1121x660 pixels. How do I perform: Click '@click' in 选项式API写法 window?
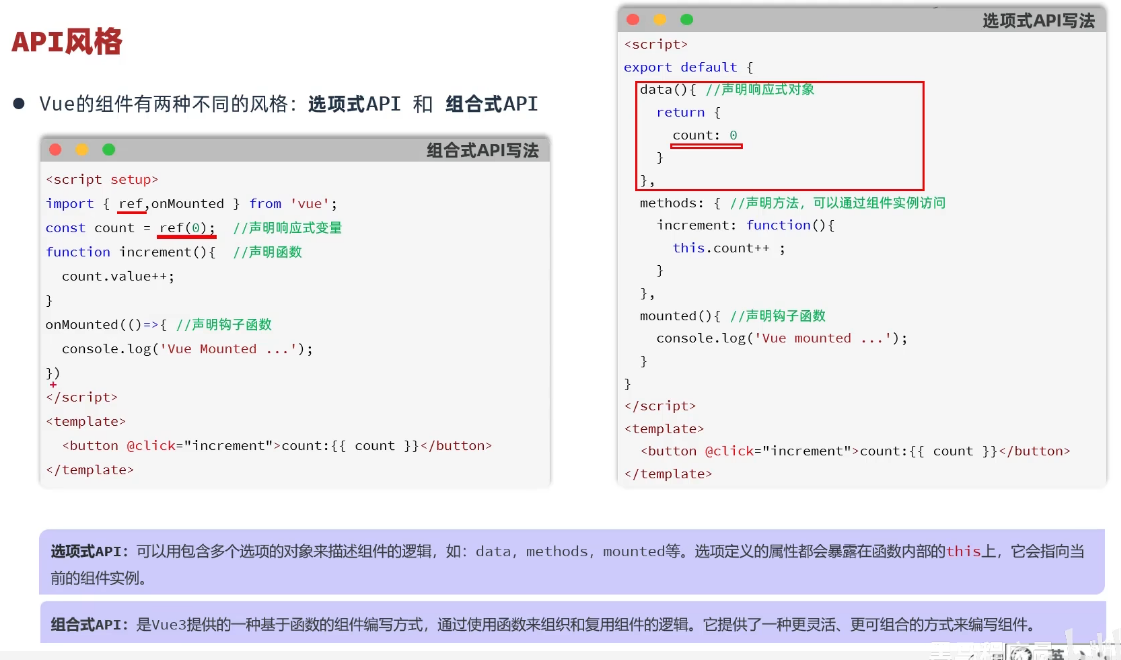coord(729,451)
